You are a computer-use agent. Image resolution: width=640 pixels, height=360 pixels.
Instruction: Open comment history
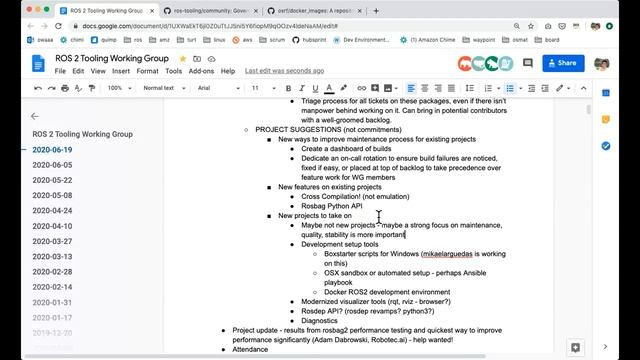point(528,63)
